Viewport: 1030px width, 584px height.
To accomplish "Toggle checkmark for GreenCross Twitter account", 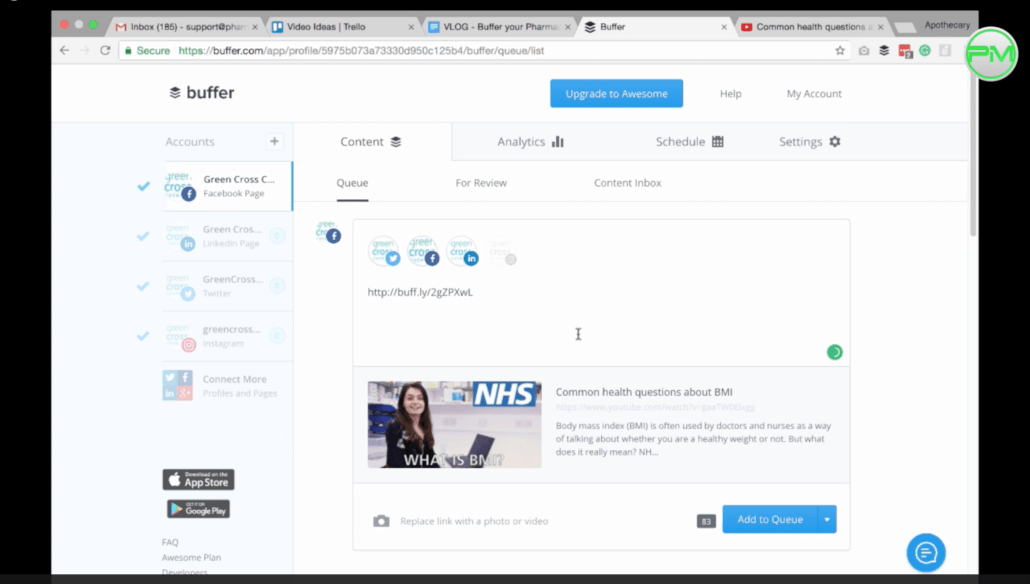I will tap(143, 286).
